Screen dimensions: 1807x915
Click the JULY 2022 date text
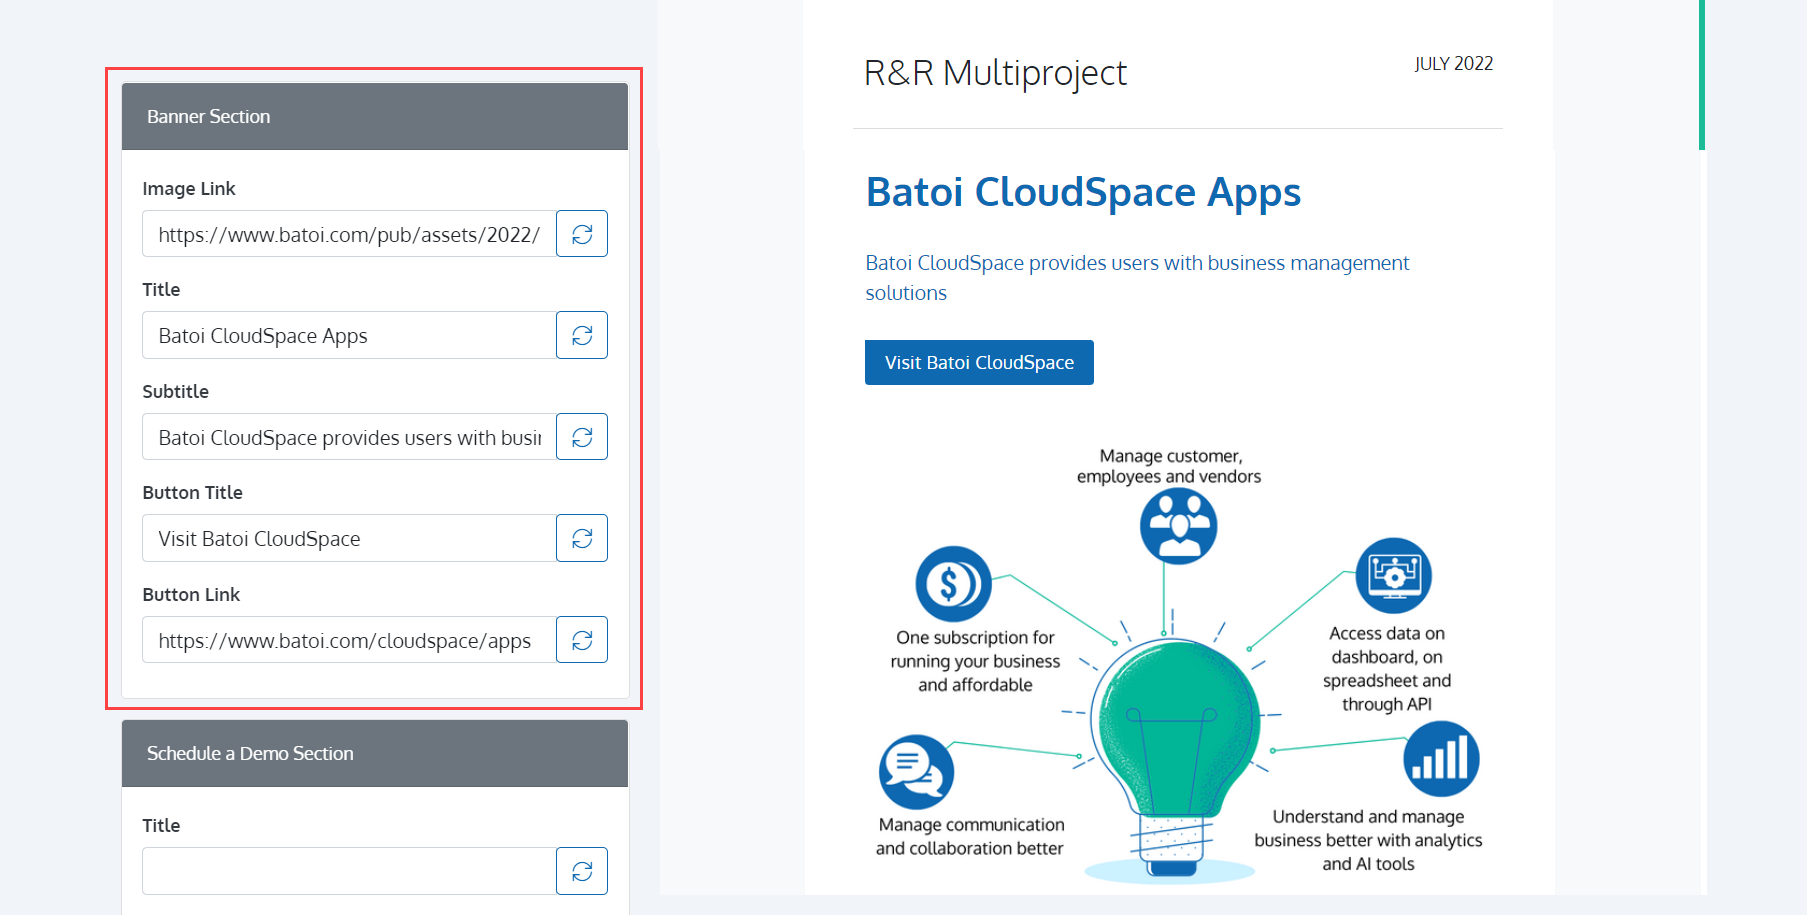[x=1453, y=64]
